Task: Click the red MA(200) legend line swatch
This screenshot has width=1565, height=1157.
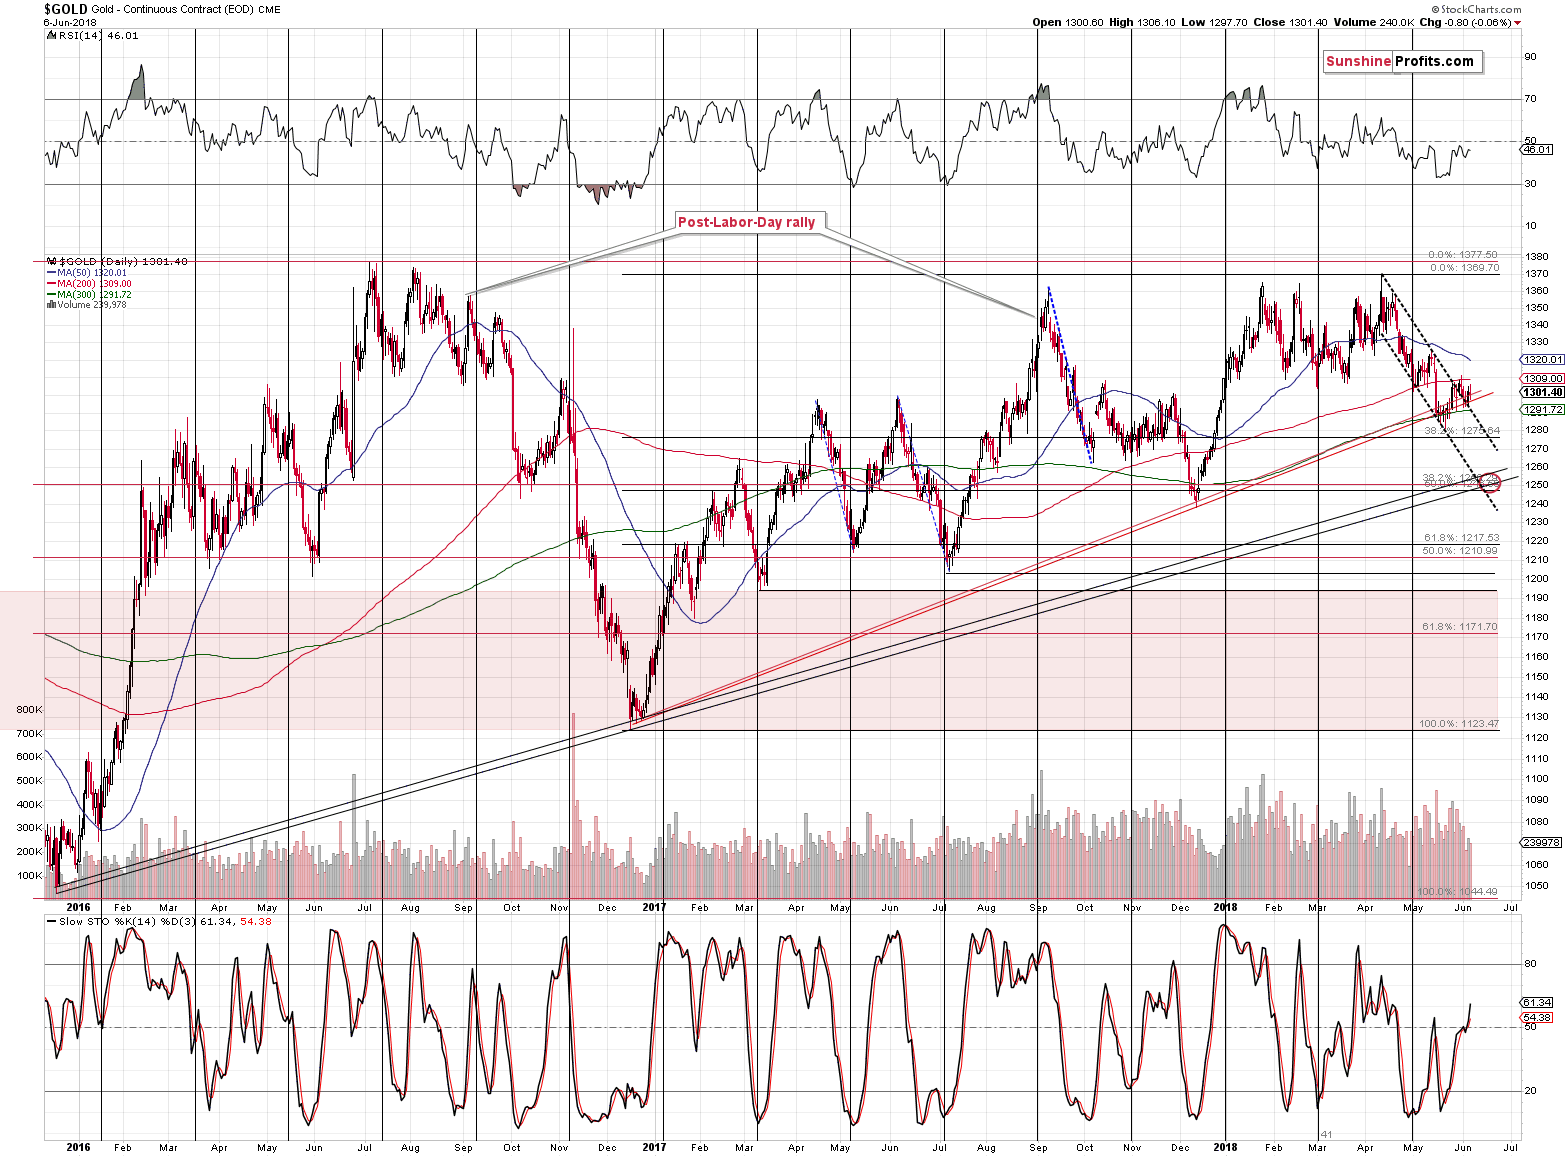Action: [51, 284]
